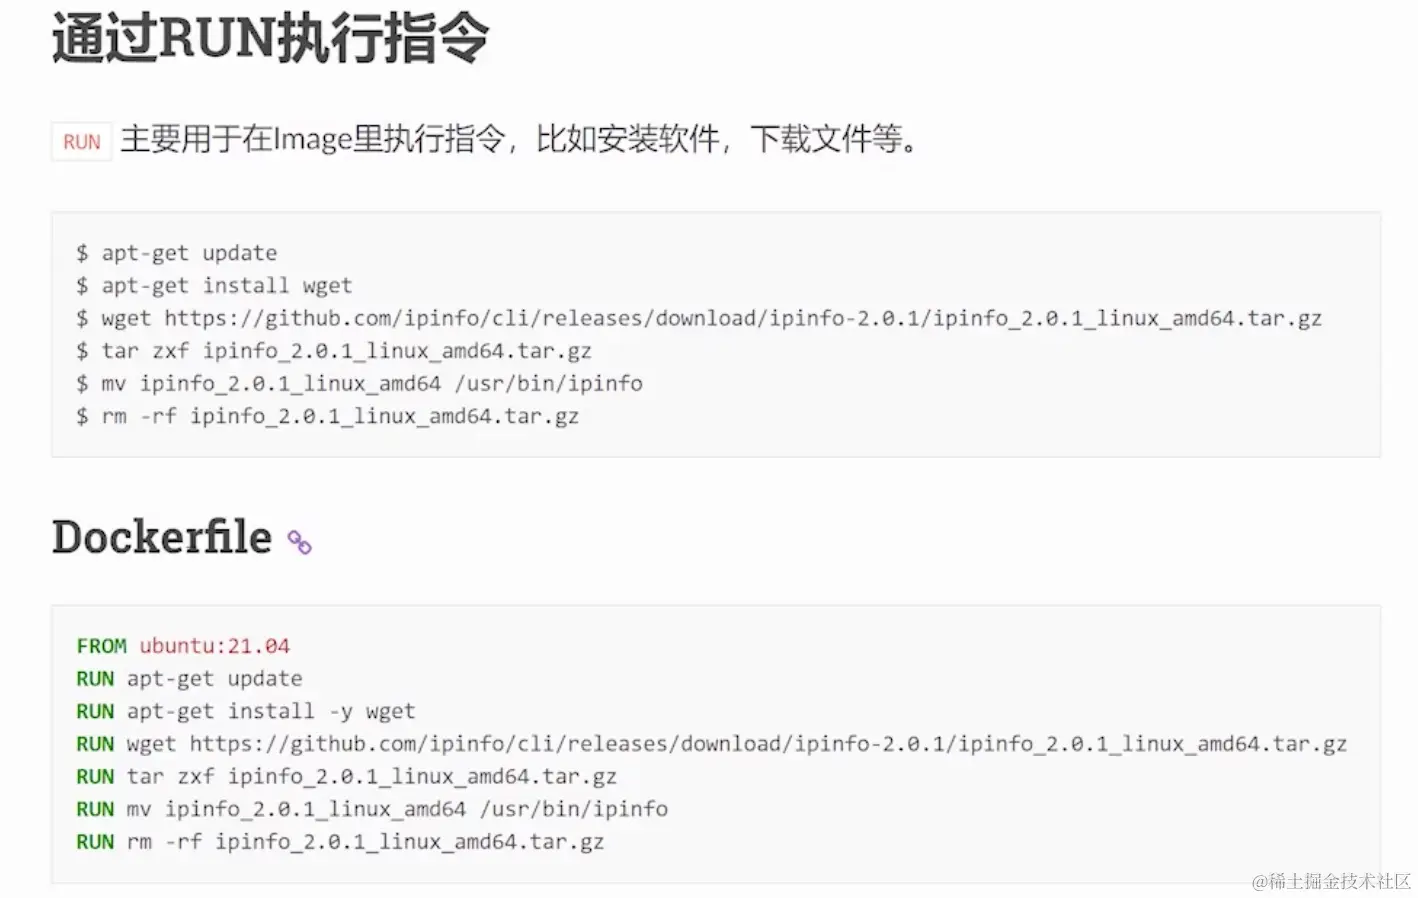Click the RUN rm -rf line in the Dockerfile
The width and height of the screenshot is (1418, 898).
(340, 842)
